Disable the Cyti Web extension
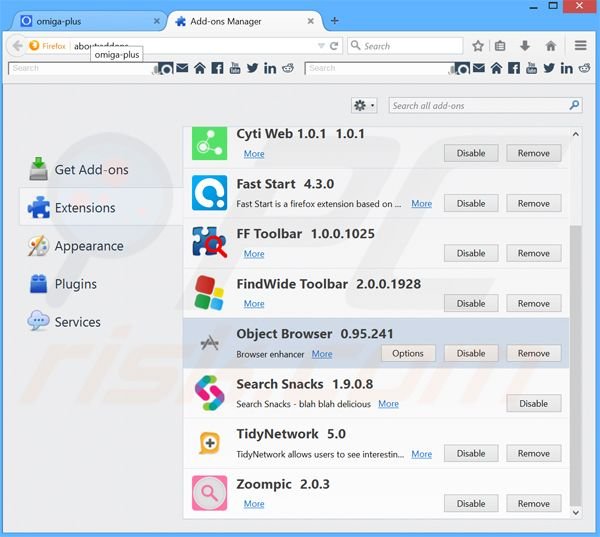 coord(471,153)
